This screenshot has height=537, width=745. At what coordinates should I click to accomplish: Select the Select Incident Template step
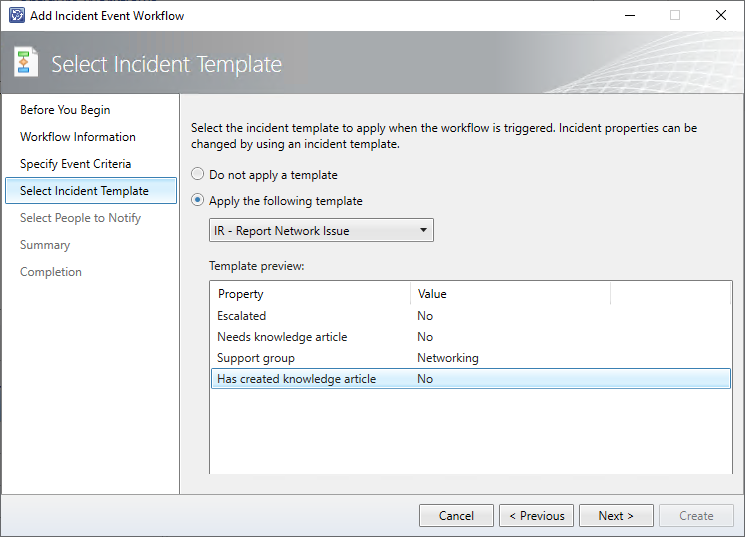(84, 191)
